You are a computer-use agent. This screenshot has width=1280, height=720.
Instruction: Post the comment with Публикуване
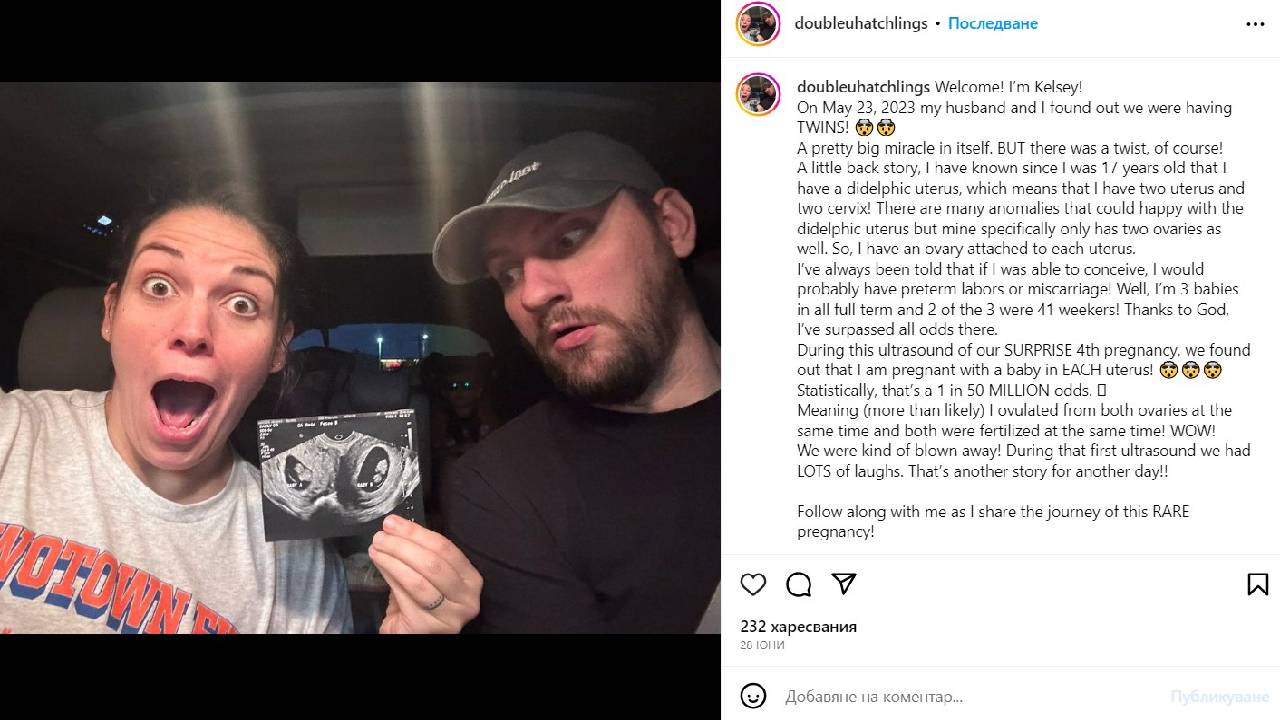[x=1220, y=696]
